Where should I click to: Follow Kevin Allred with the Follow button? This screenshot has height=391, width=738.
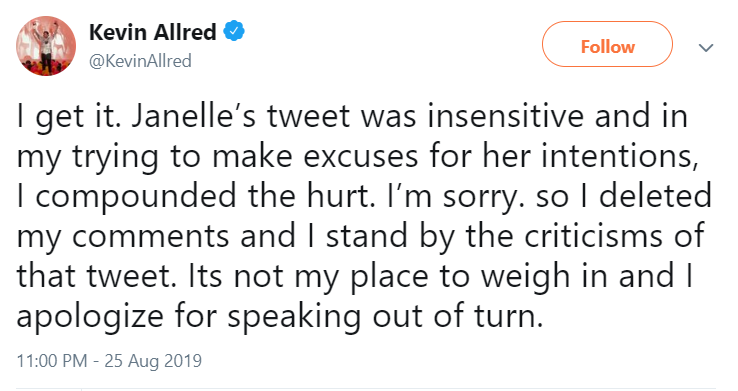tap(607, 45)
